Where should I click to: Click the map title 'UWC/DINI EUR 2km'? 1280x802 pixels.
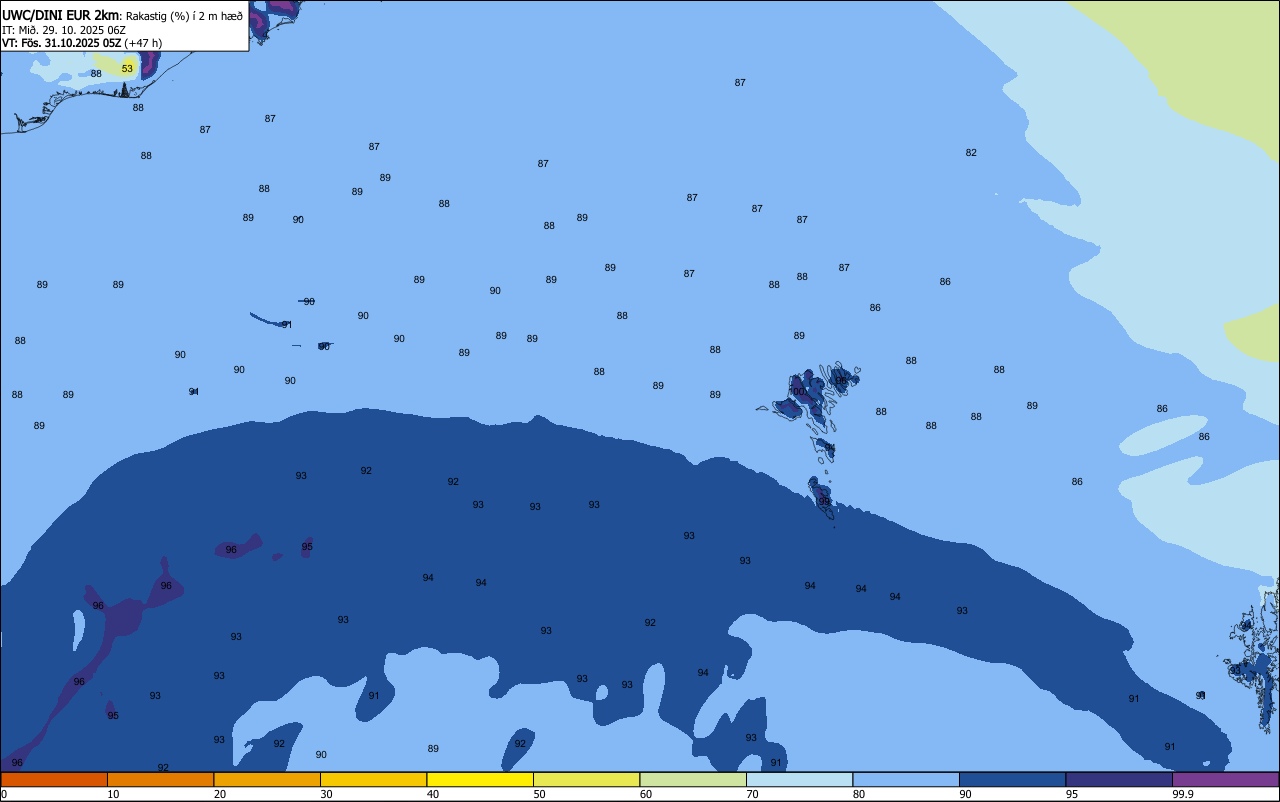click(60, 15)
